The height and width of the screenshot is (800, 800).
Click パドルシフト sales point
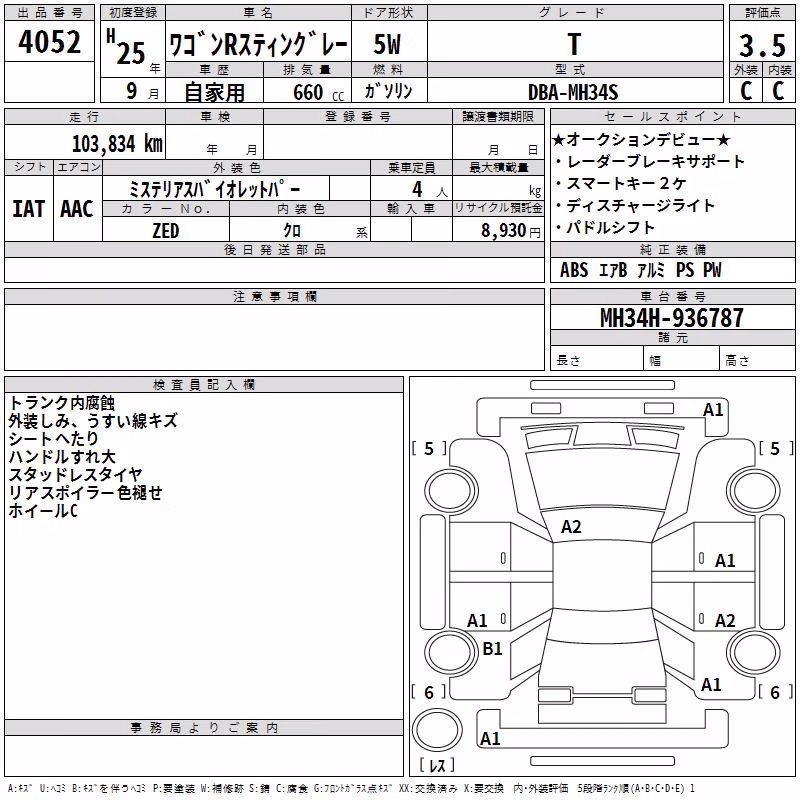click(x=605, y=227)
